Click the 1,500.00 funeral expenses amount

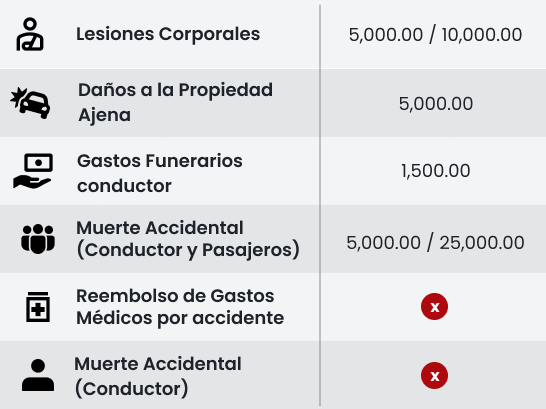tap(435, 171)
